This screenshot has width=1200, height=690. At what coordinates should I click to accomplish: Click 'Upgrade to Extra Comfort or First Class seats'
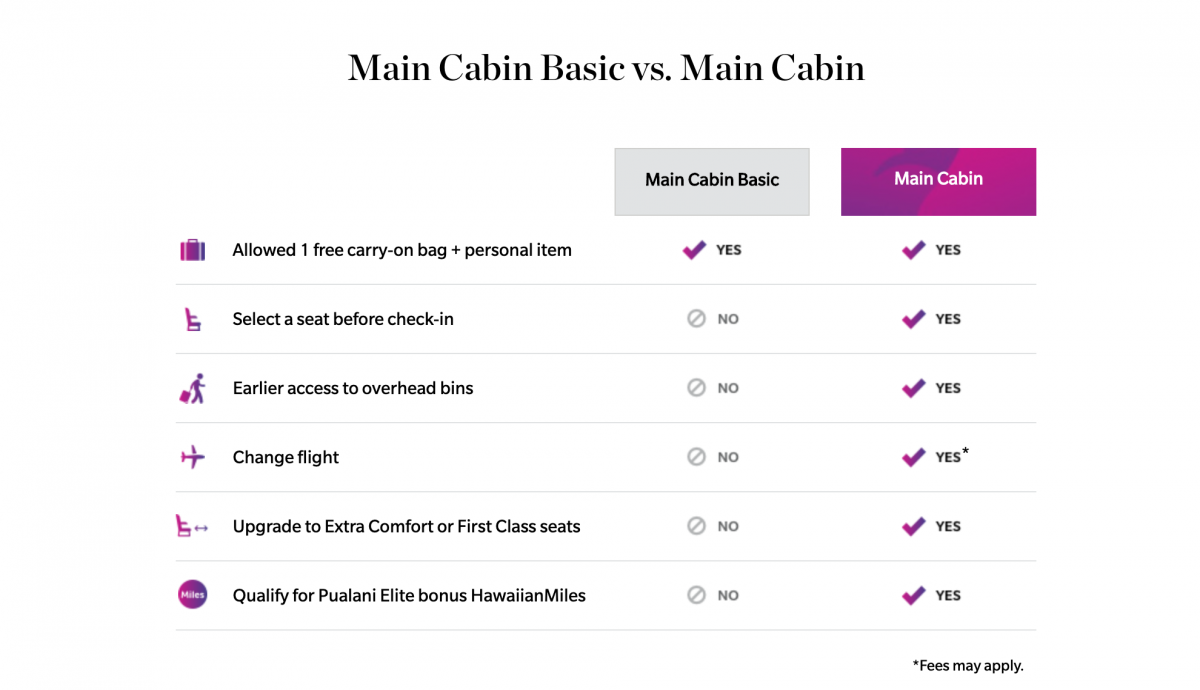coord(406,526)
